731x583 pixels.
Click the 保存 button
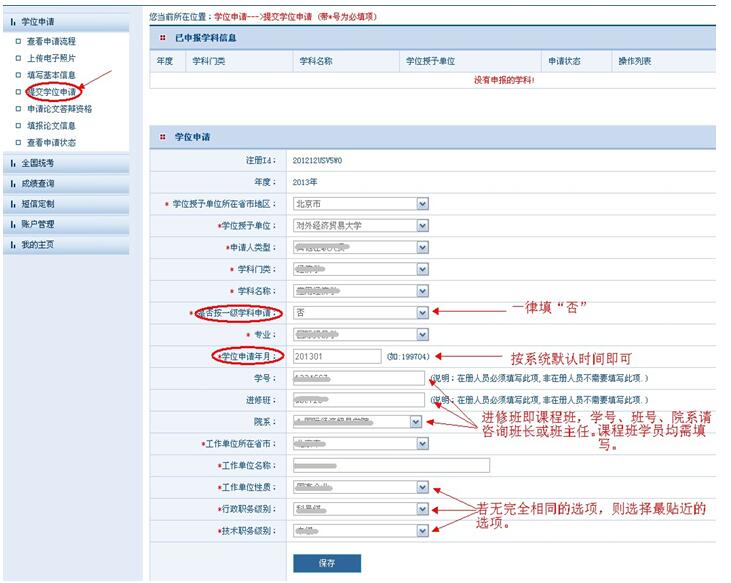[327, 563]
